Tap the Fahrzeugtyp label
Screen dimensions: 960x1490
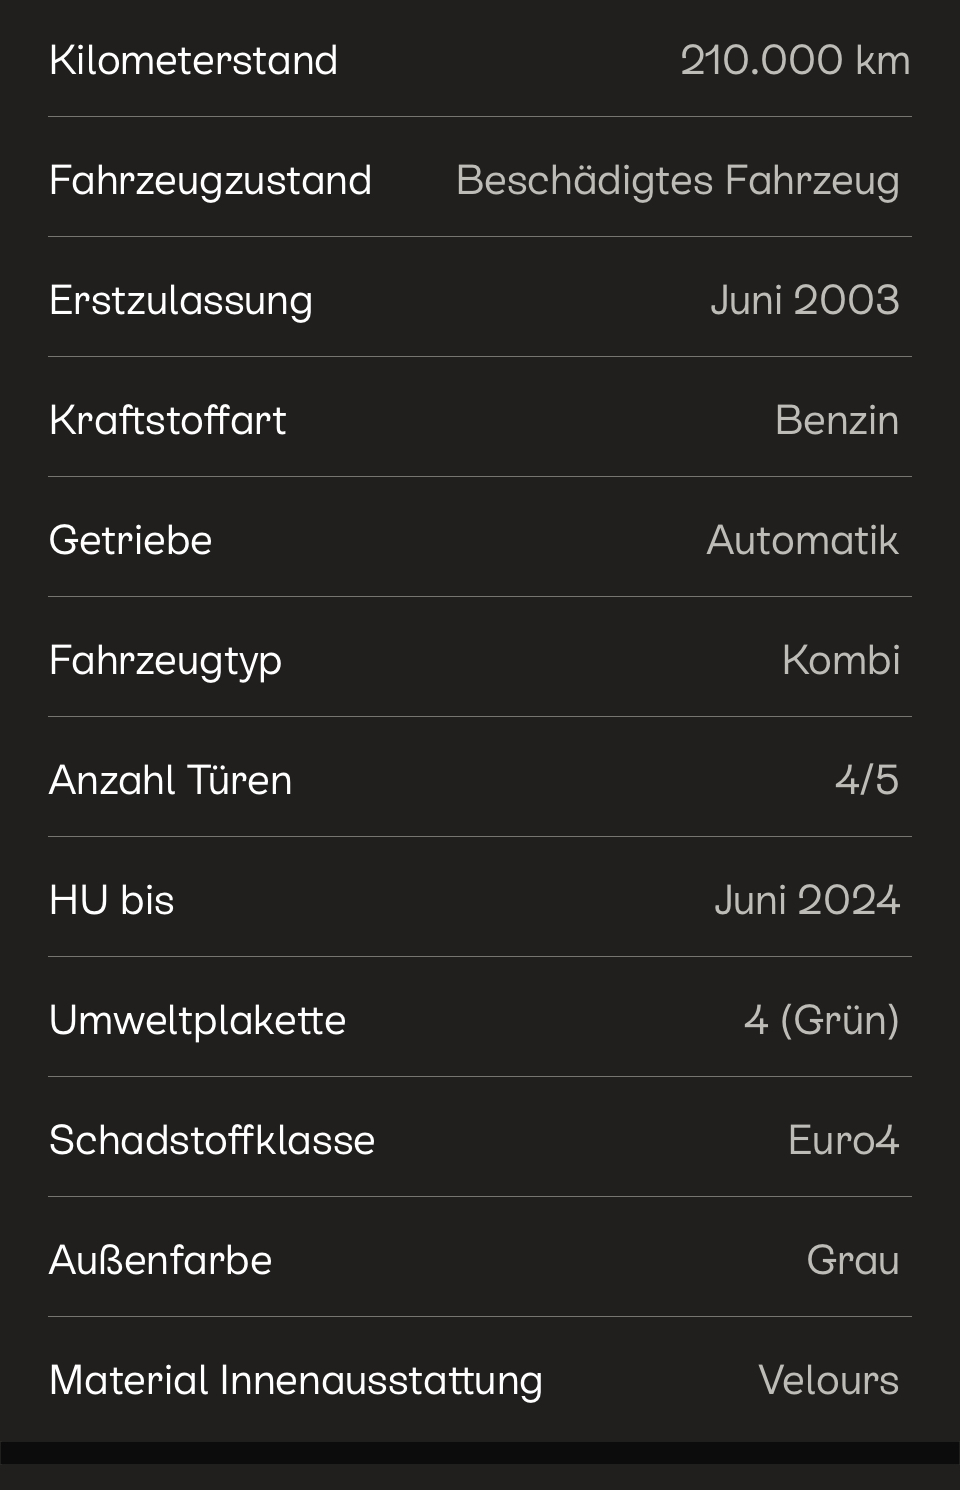click(166, 661)
